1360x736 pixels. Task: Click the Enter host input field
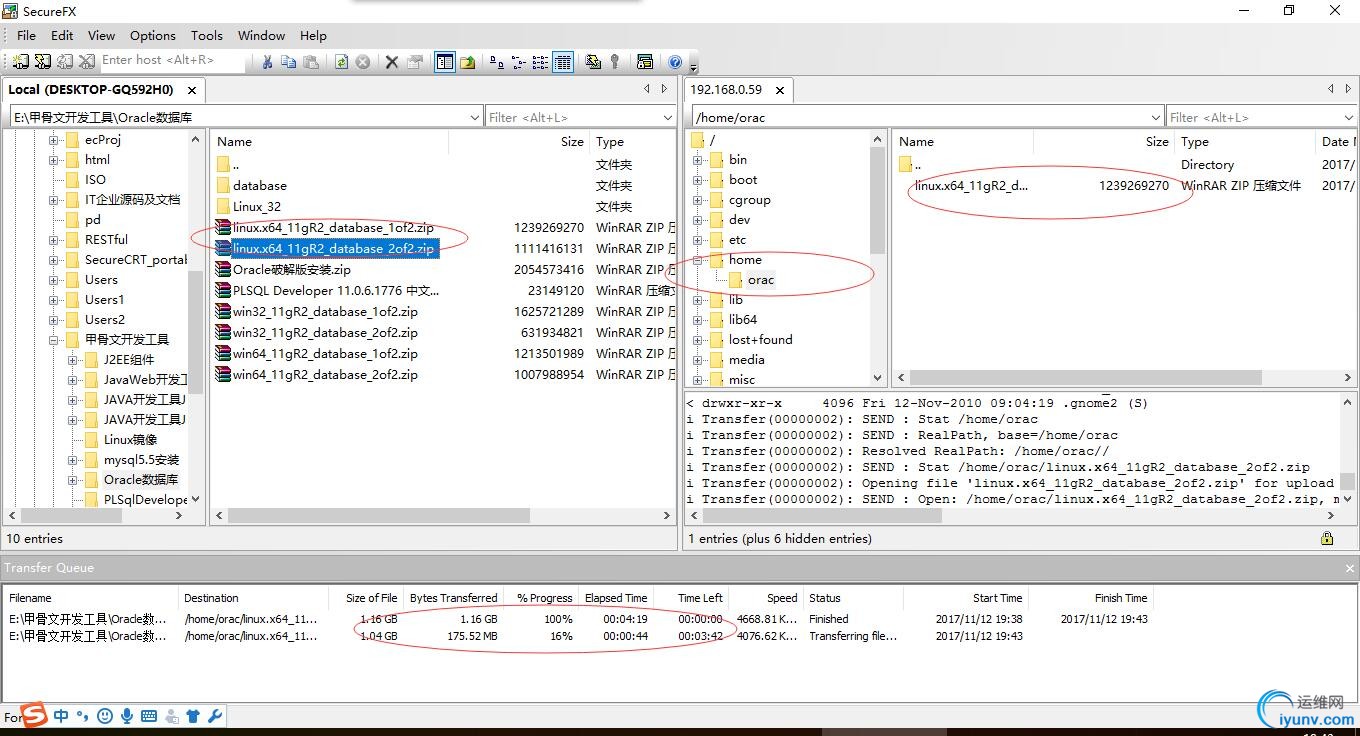tap(171, 61)
